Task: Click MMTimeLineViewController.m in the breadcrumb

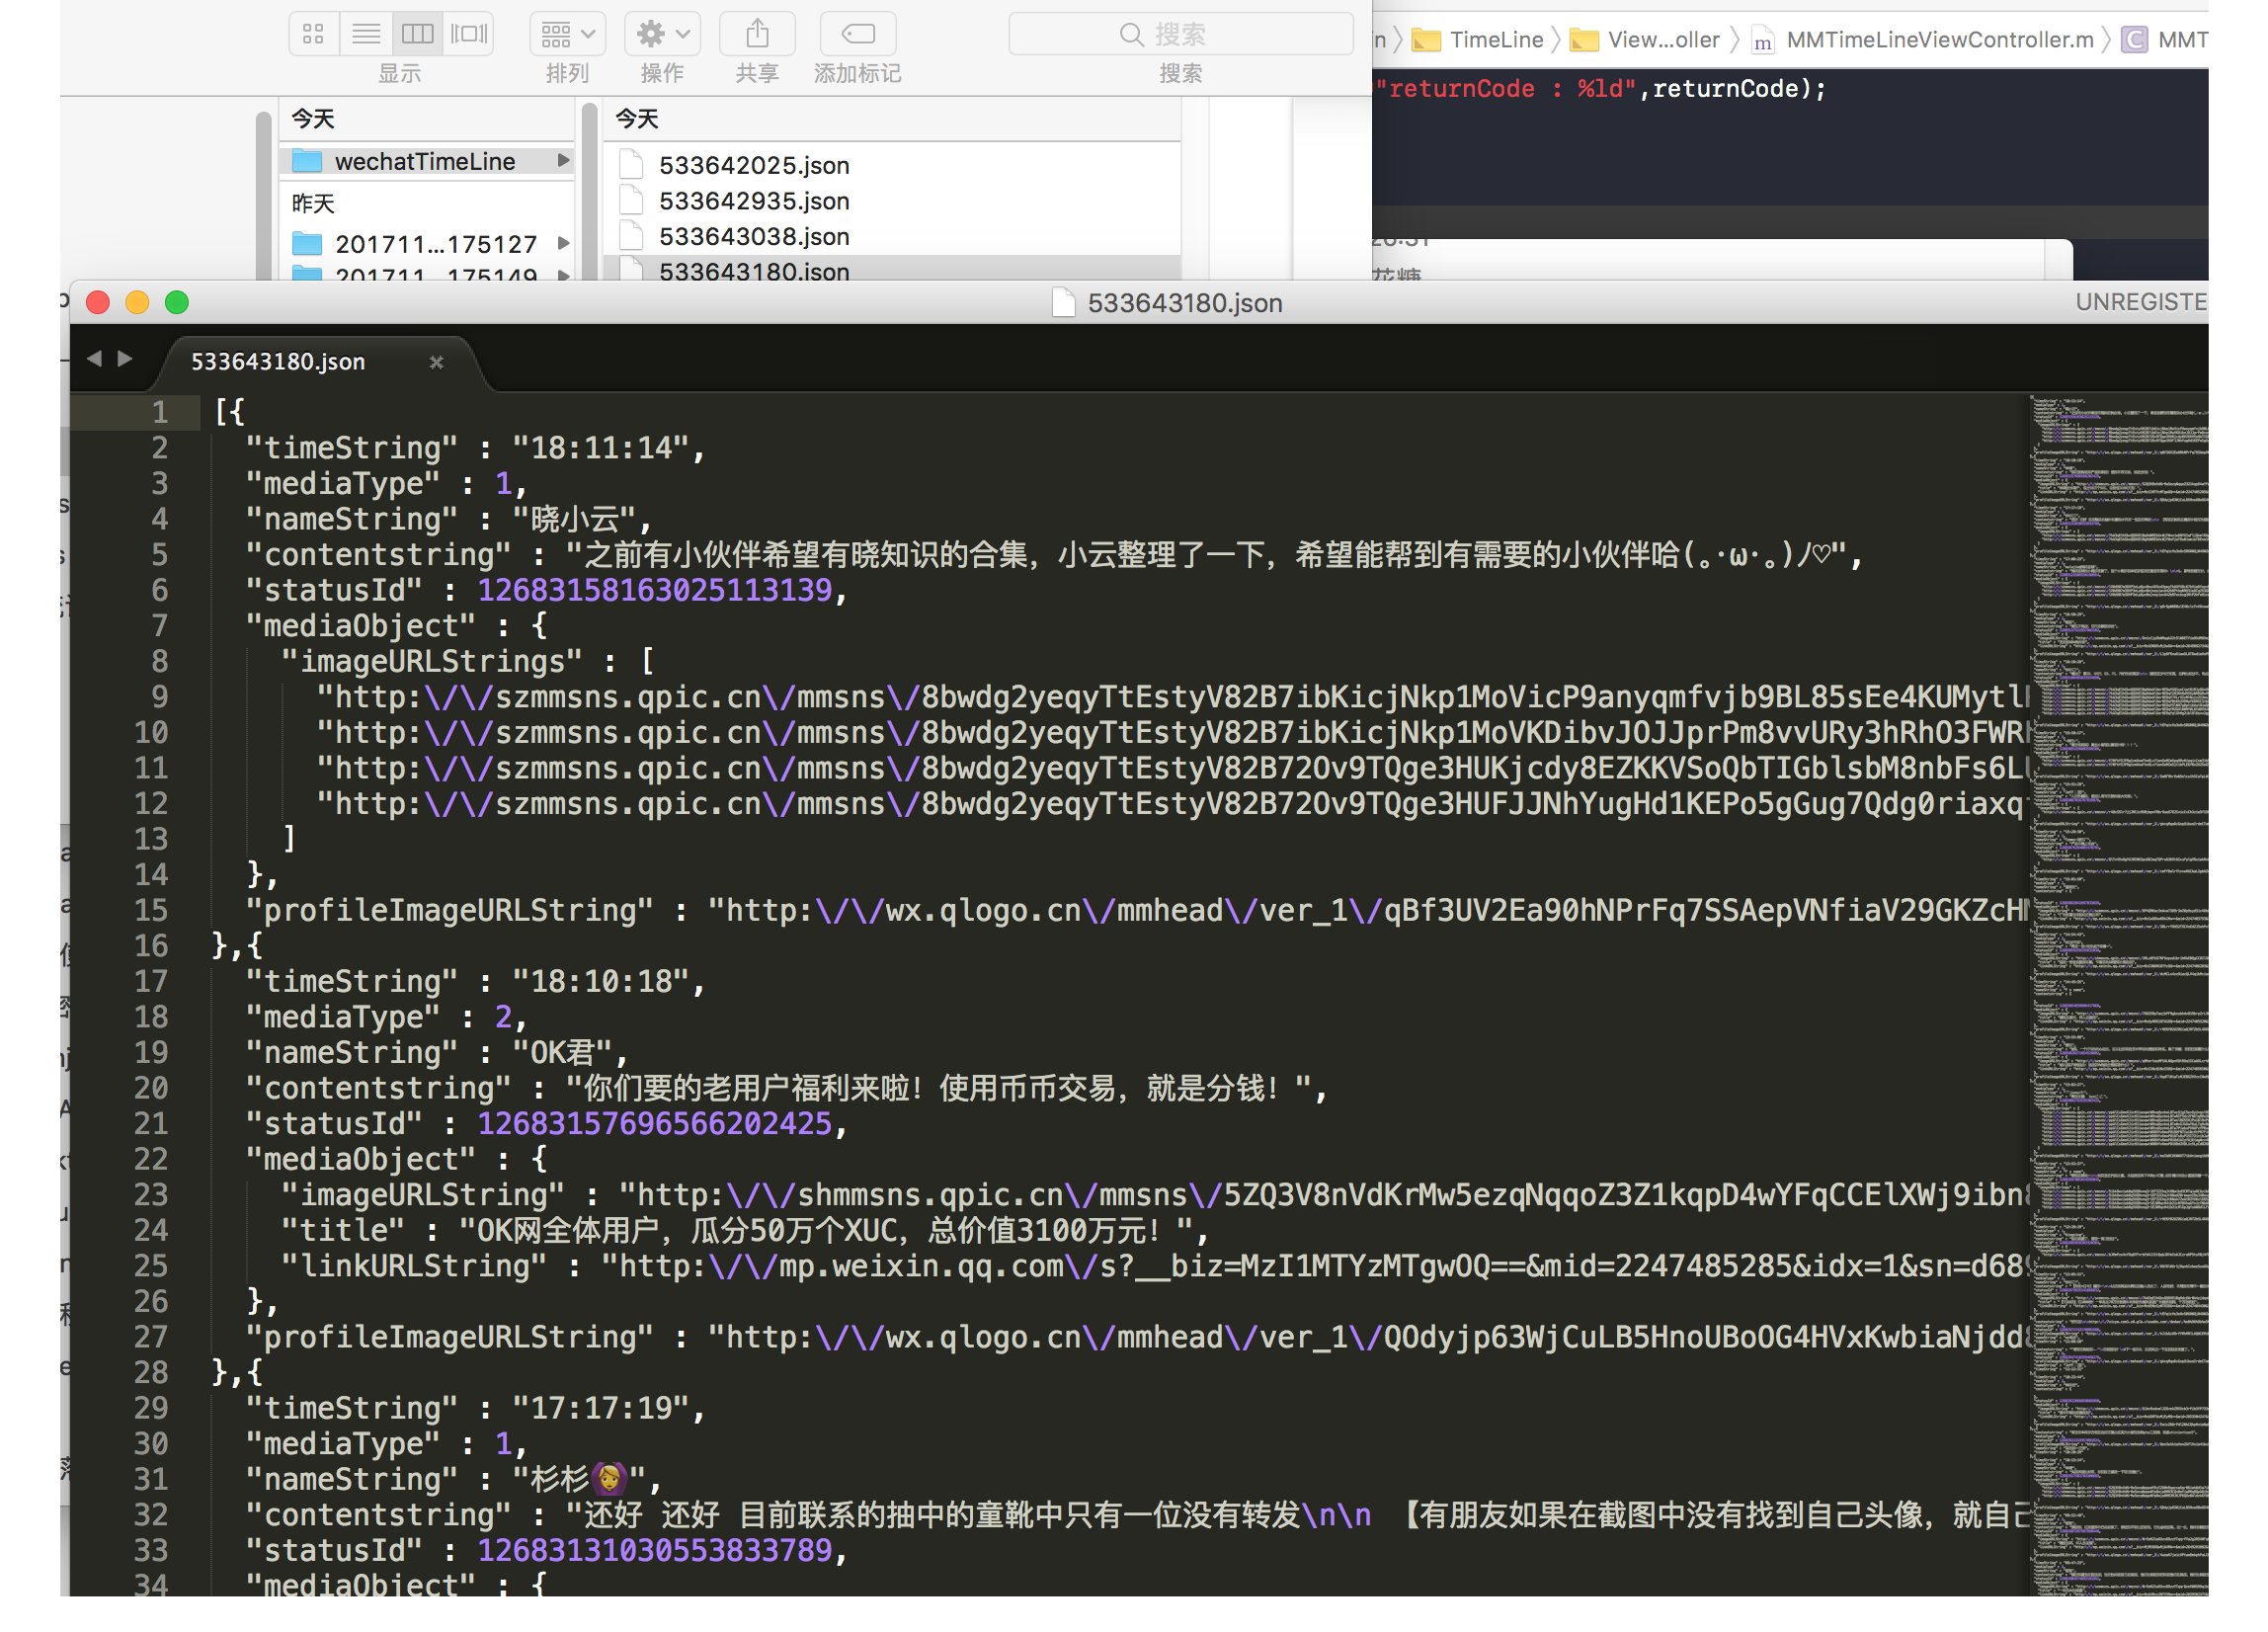Action: point(1938,40)
